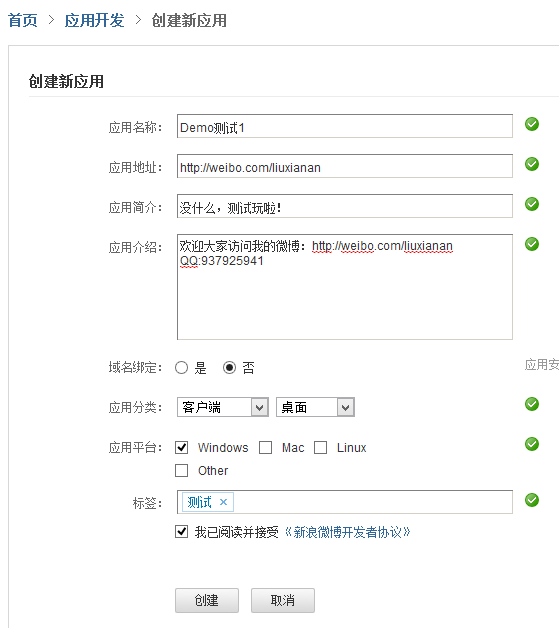
Task: Click the 创建 button
Action: (207, 600)
